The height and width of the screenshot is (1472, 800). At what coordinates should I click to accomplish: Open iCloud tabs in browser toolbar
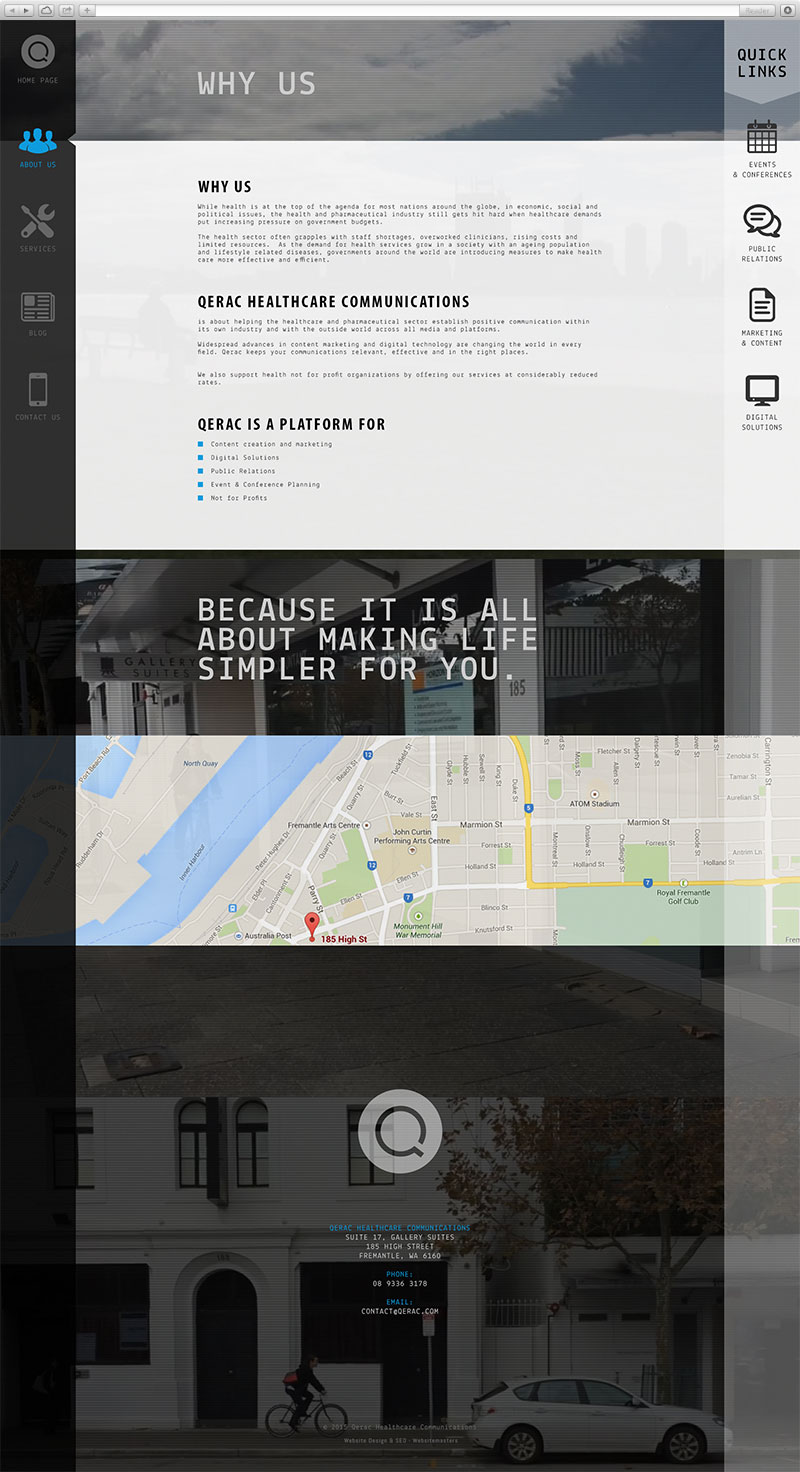(47, 10)
